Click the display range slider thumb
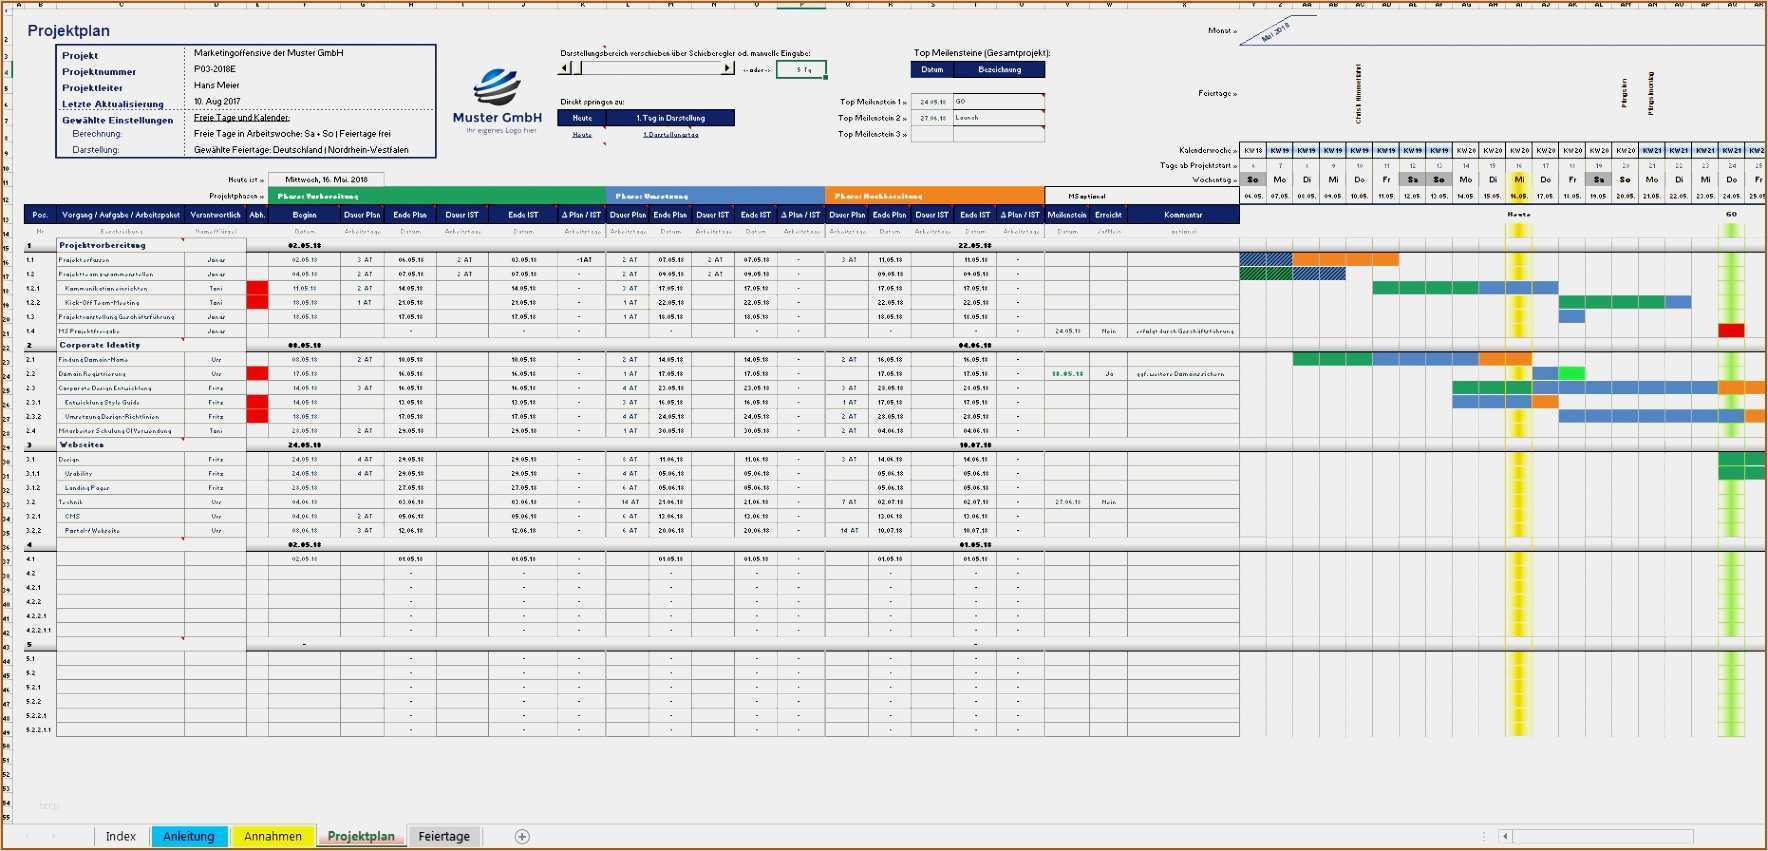 point(577,68)
